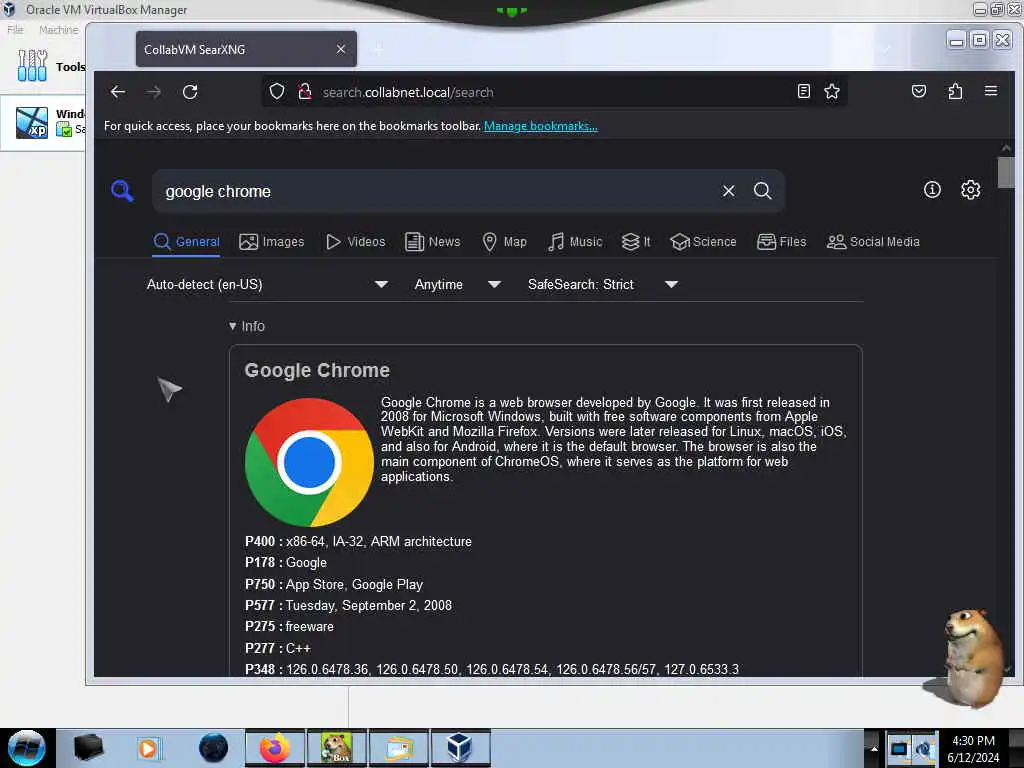Open the Map category tab
The image size is (1024, 768).
click(504, 242)
